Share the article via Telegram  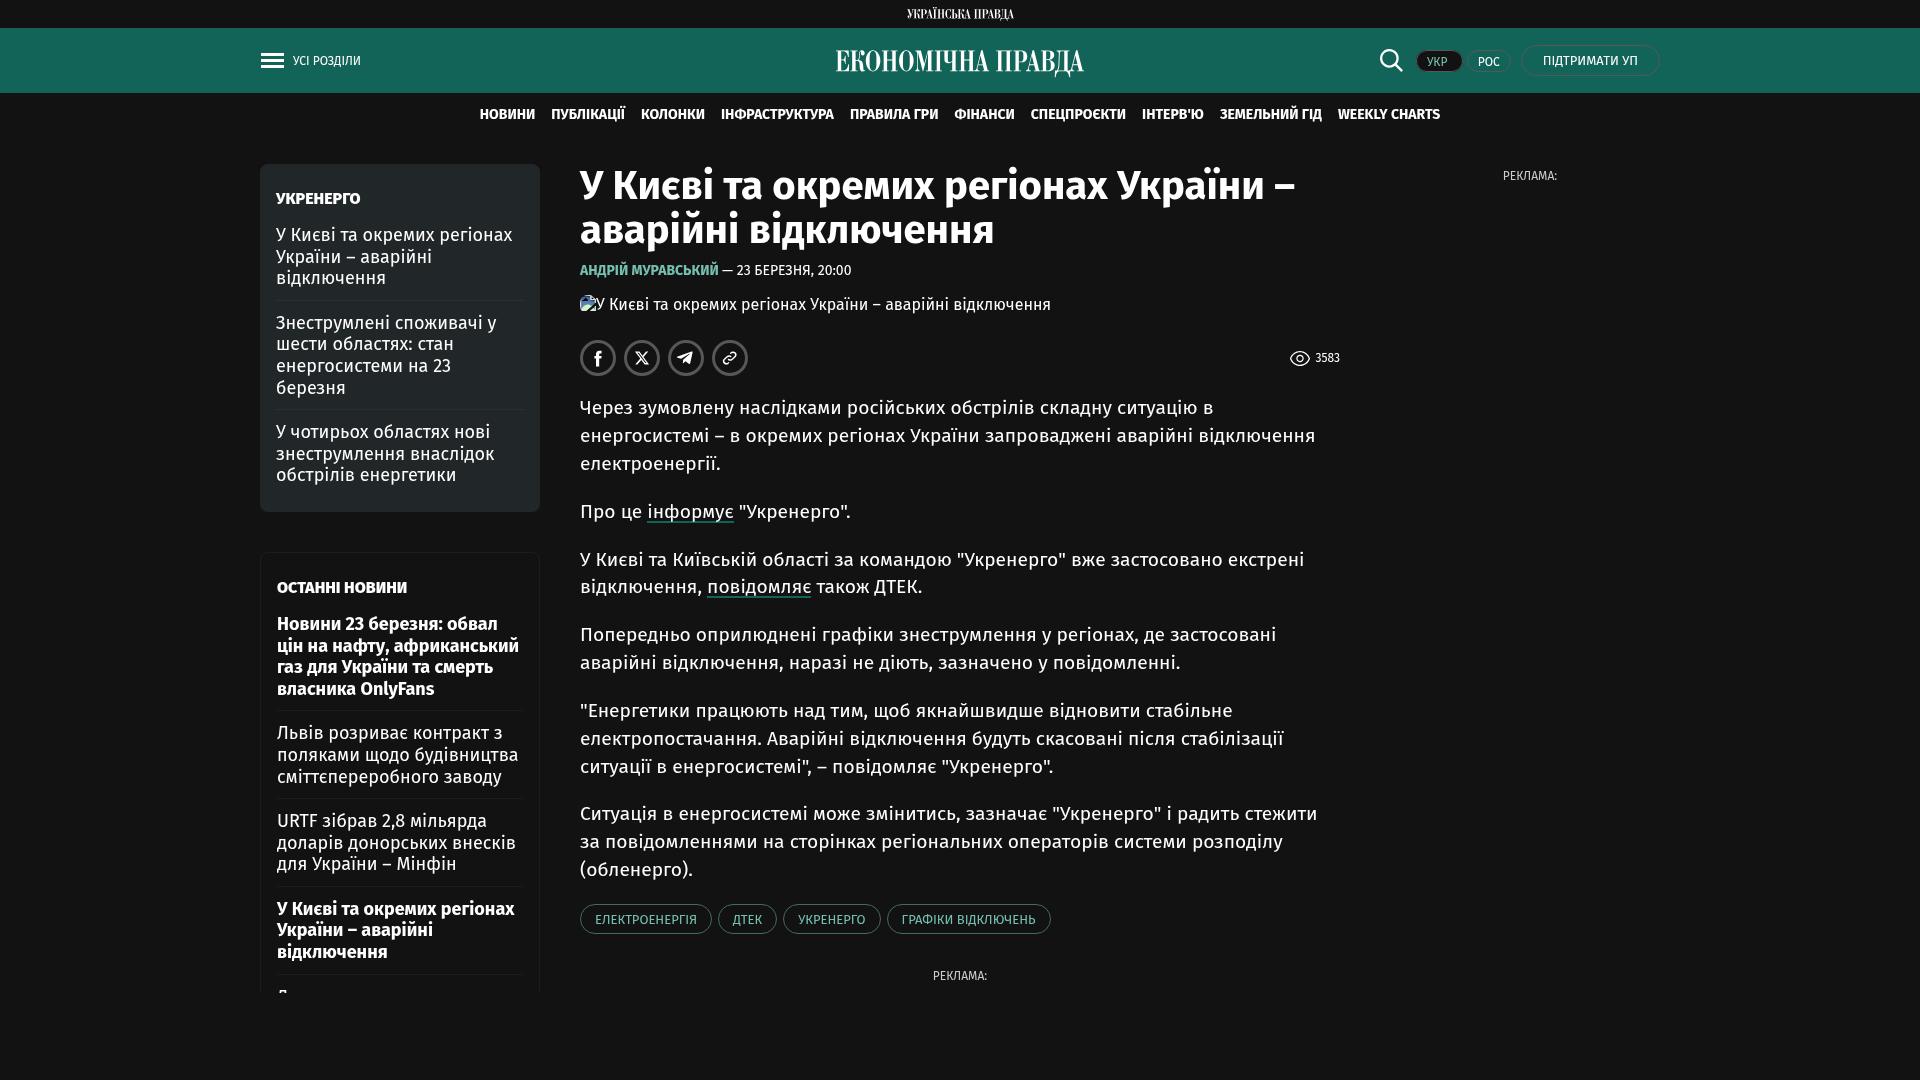click(686, 358)
